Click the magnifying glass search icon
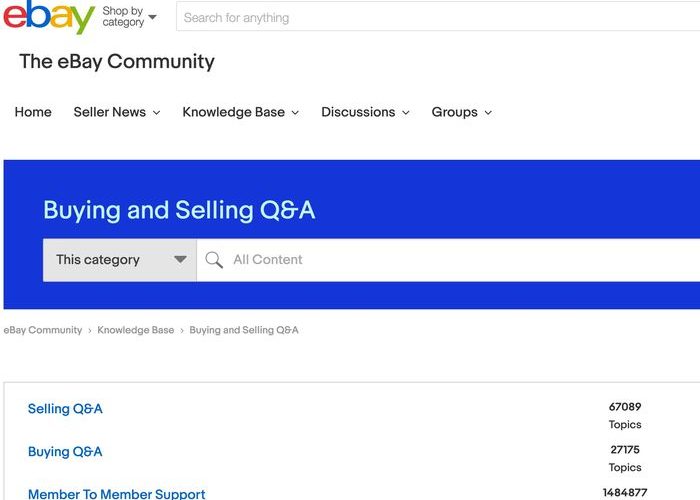The image size is (700, 500). pyautogui.click(x=213, y=260)
